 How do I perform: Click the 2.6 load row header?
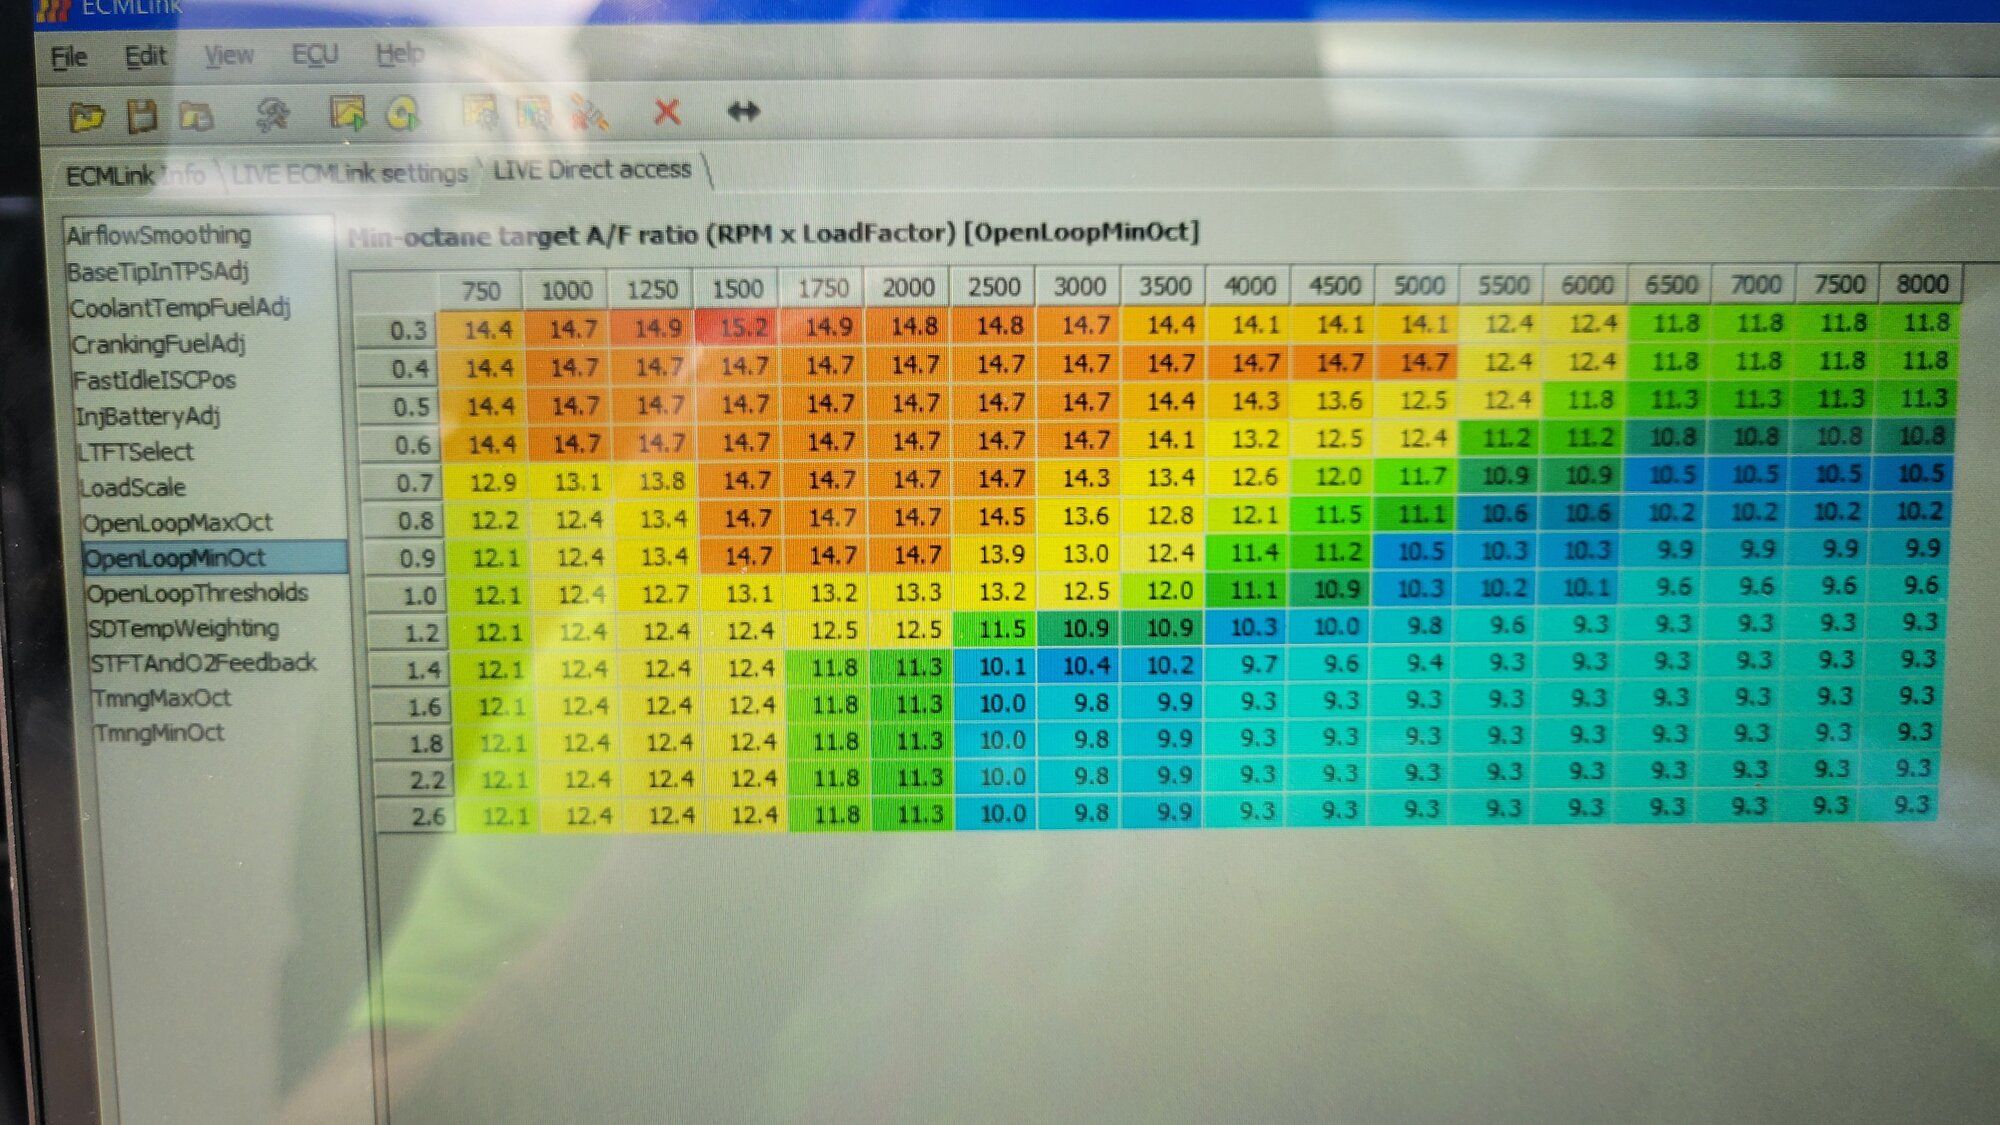pyautogui.click(x=416, y=816)
